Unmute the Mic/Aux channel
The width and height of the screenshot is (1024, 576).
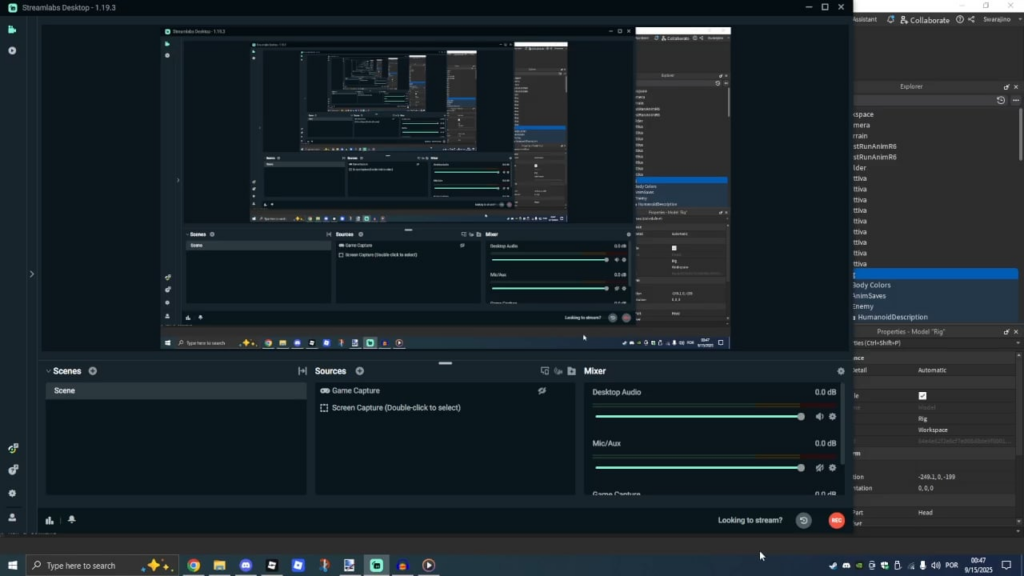819,468
